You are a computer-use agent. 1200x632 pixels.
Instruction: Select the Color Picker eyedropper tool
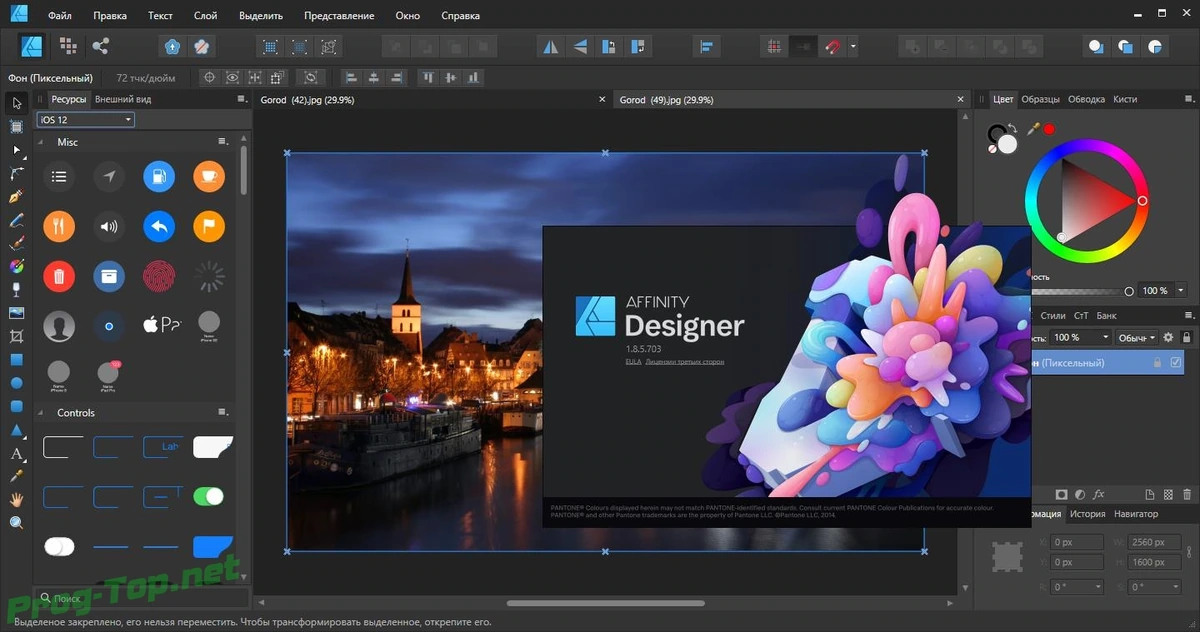tap(17, 476)
